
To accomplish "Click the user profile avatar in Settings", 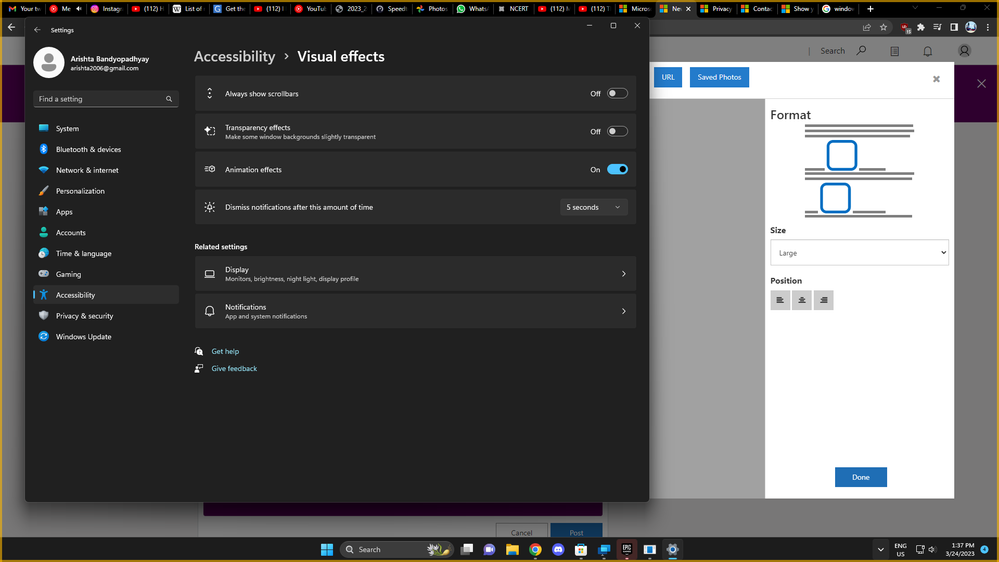I will [49, 62].
